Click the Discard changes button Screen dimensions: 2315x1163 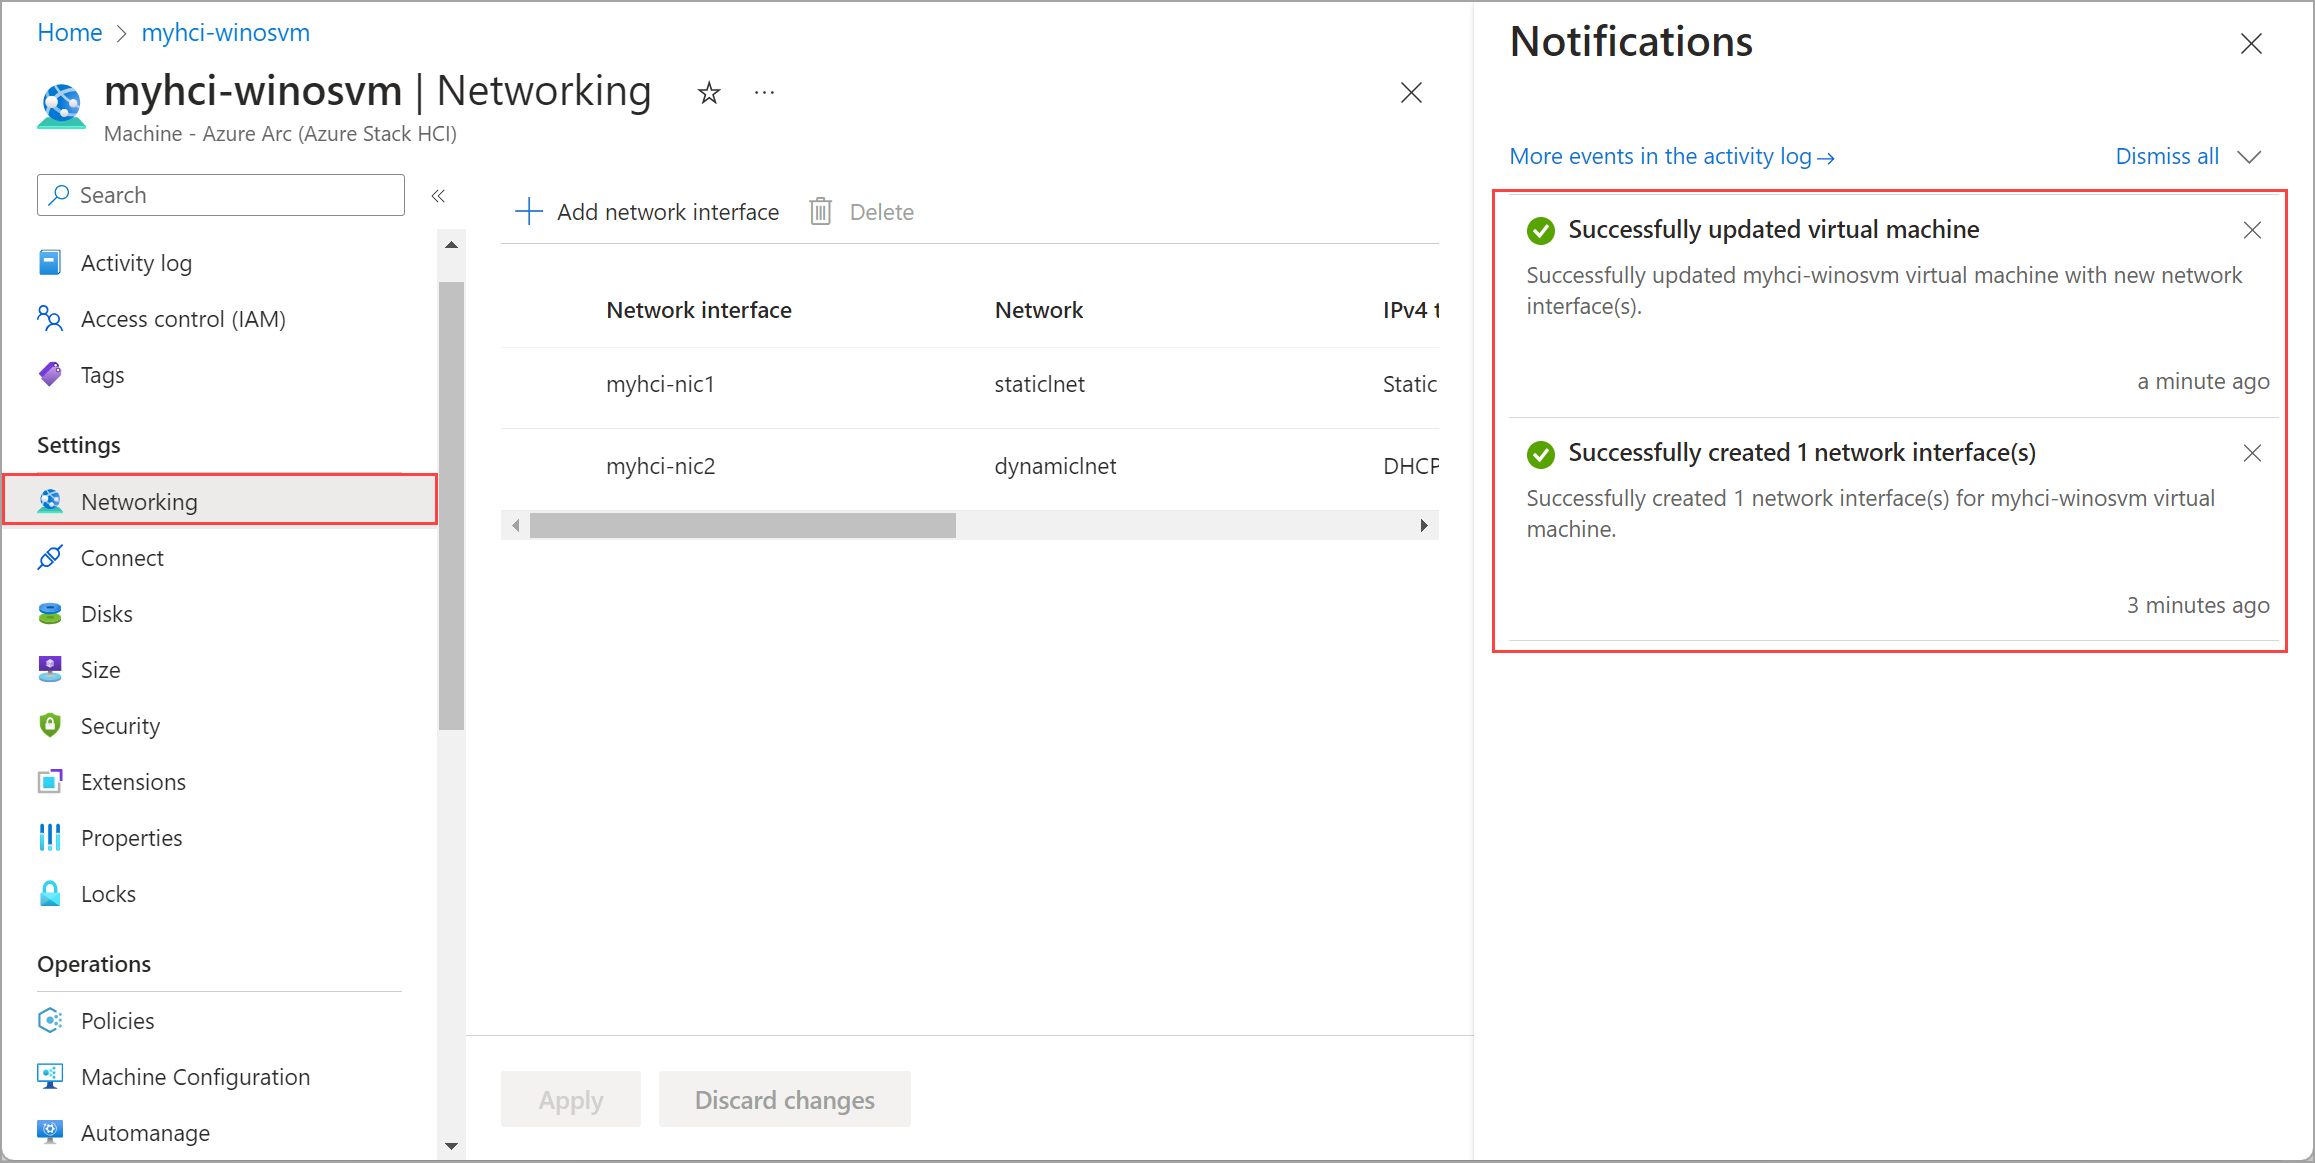pyautogui.click(x=784, y=1100)
